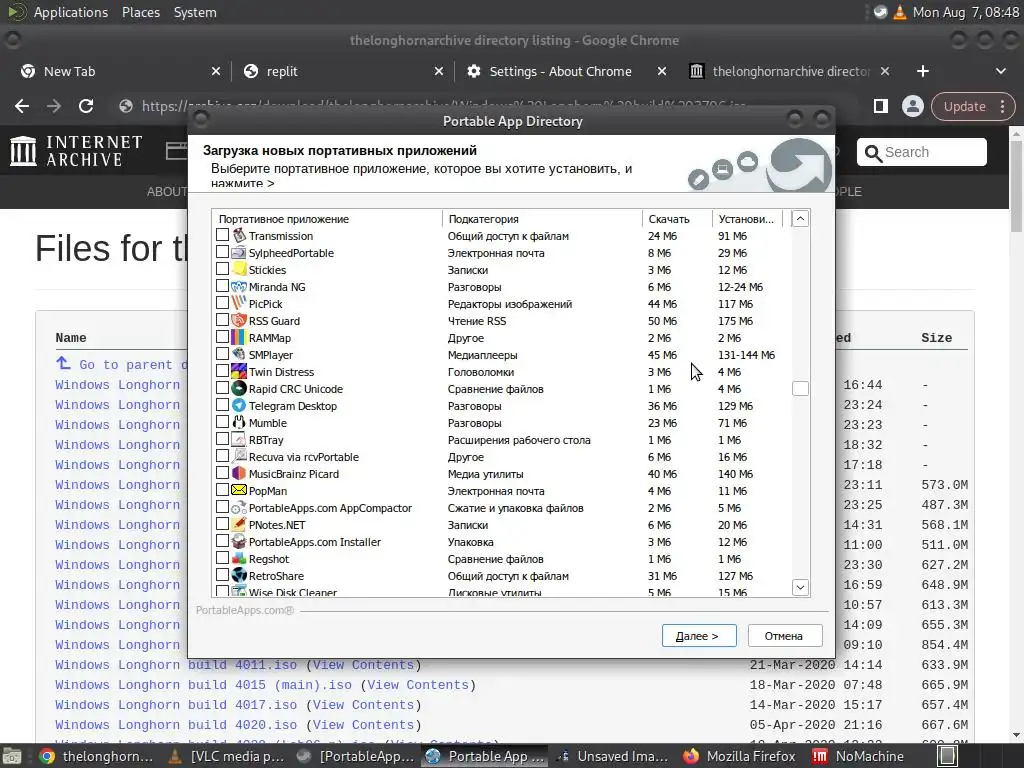This screenshot has width=1024, height=768.
Task: Check the Mumble checkbox
Action: [x=222, y=422]
